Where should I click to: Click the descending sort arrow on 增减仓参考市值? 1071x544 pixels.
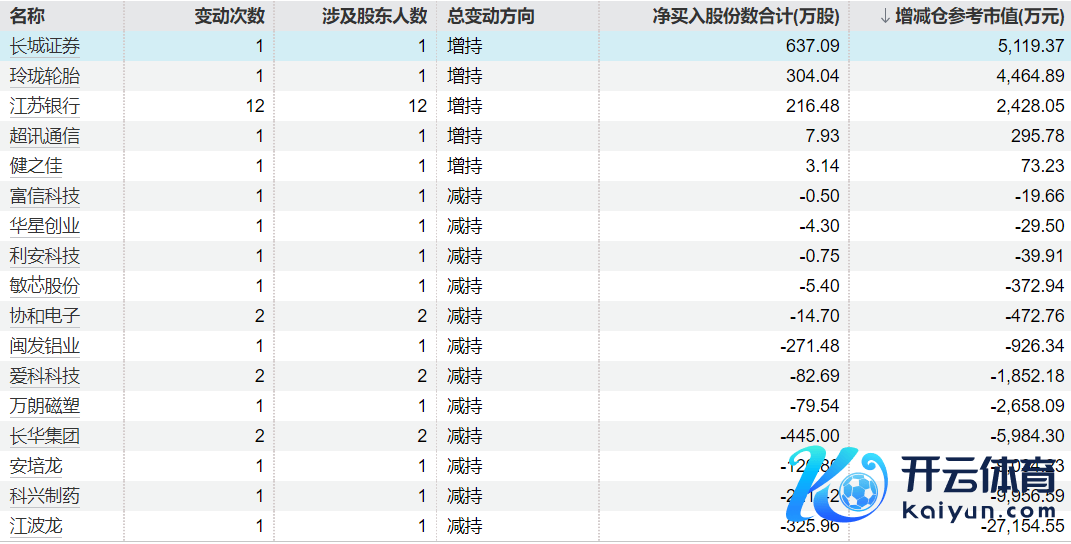point(884,16)
